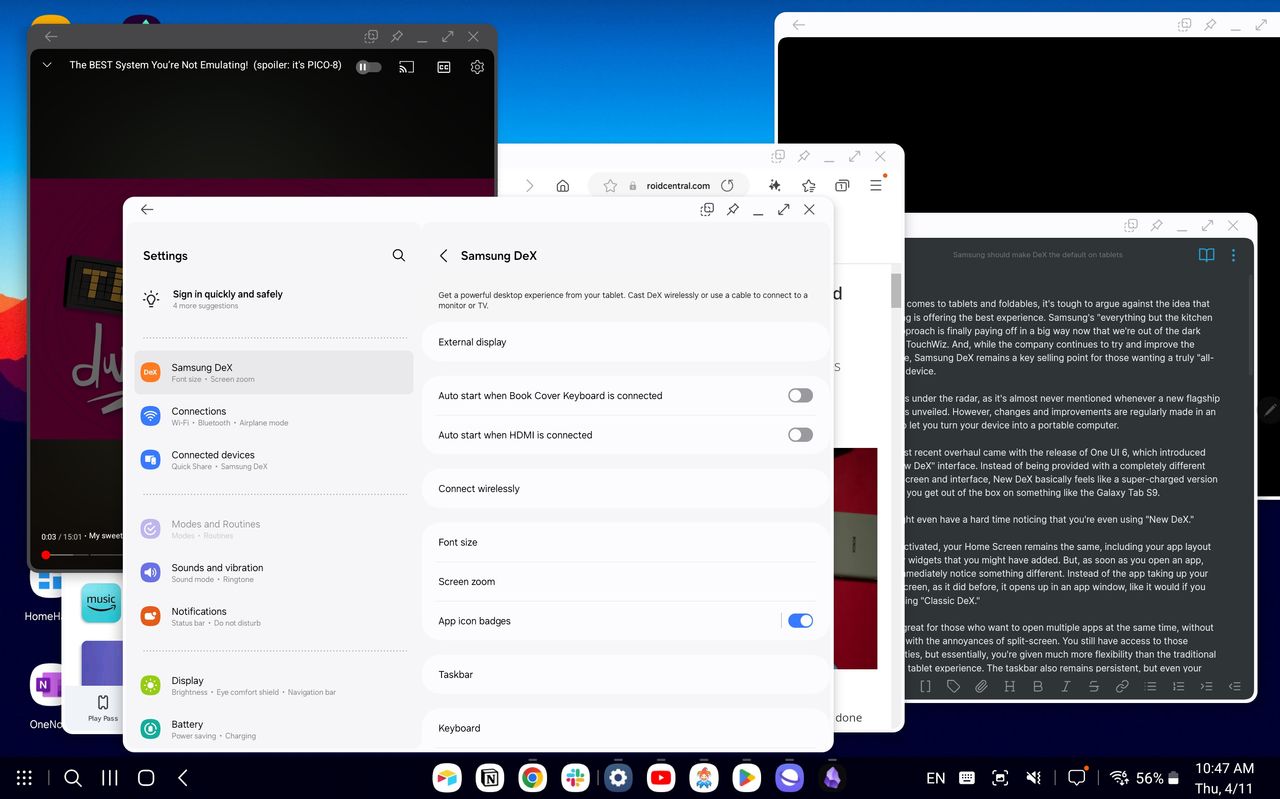1280x799 pixels.
Task: Add attachment paperclip in notes editor
Action: (x=982, y=686)
